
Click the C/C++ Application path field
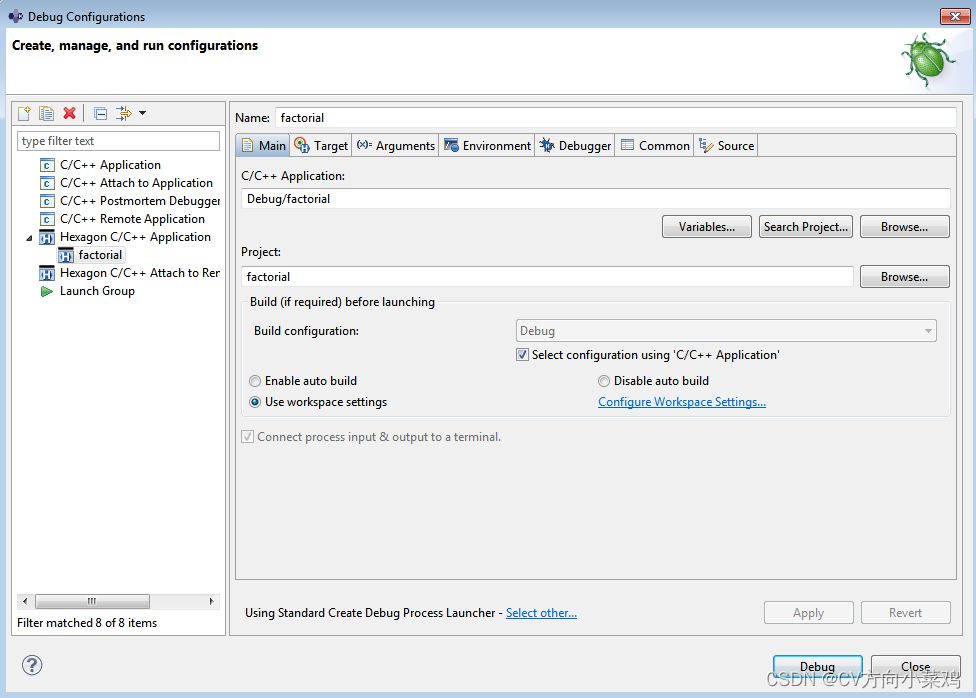tap(595, 199)
